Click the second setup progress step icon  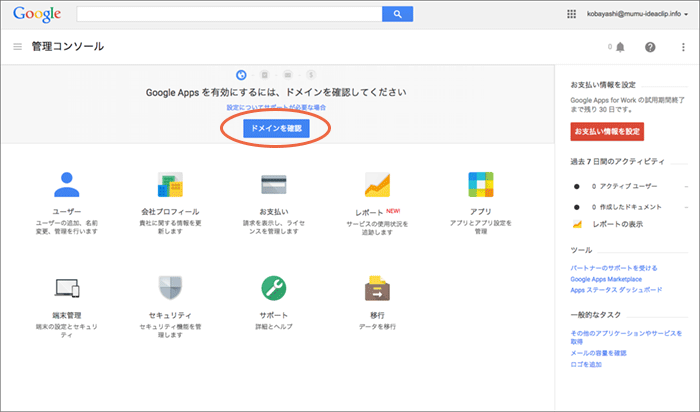pos(264,75)
